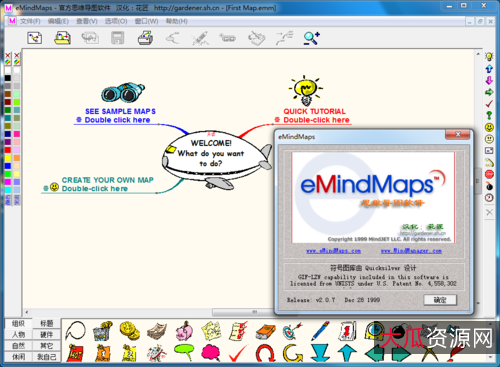Select the blue up arrow sidebar symbol

[489, 69]
